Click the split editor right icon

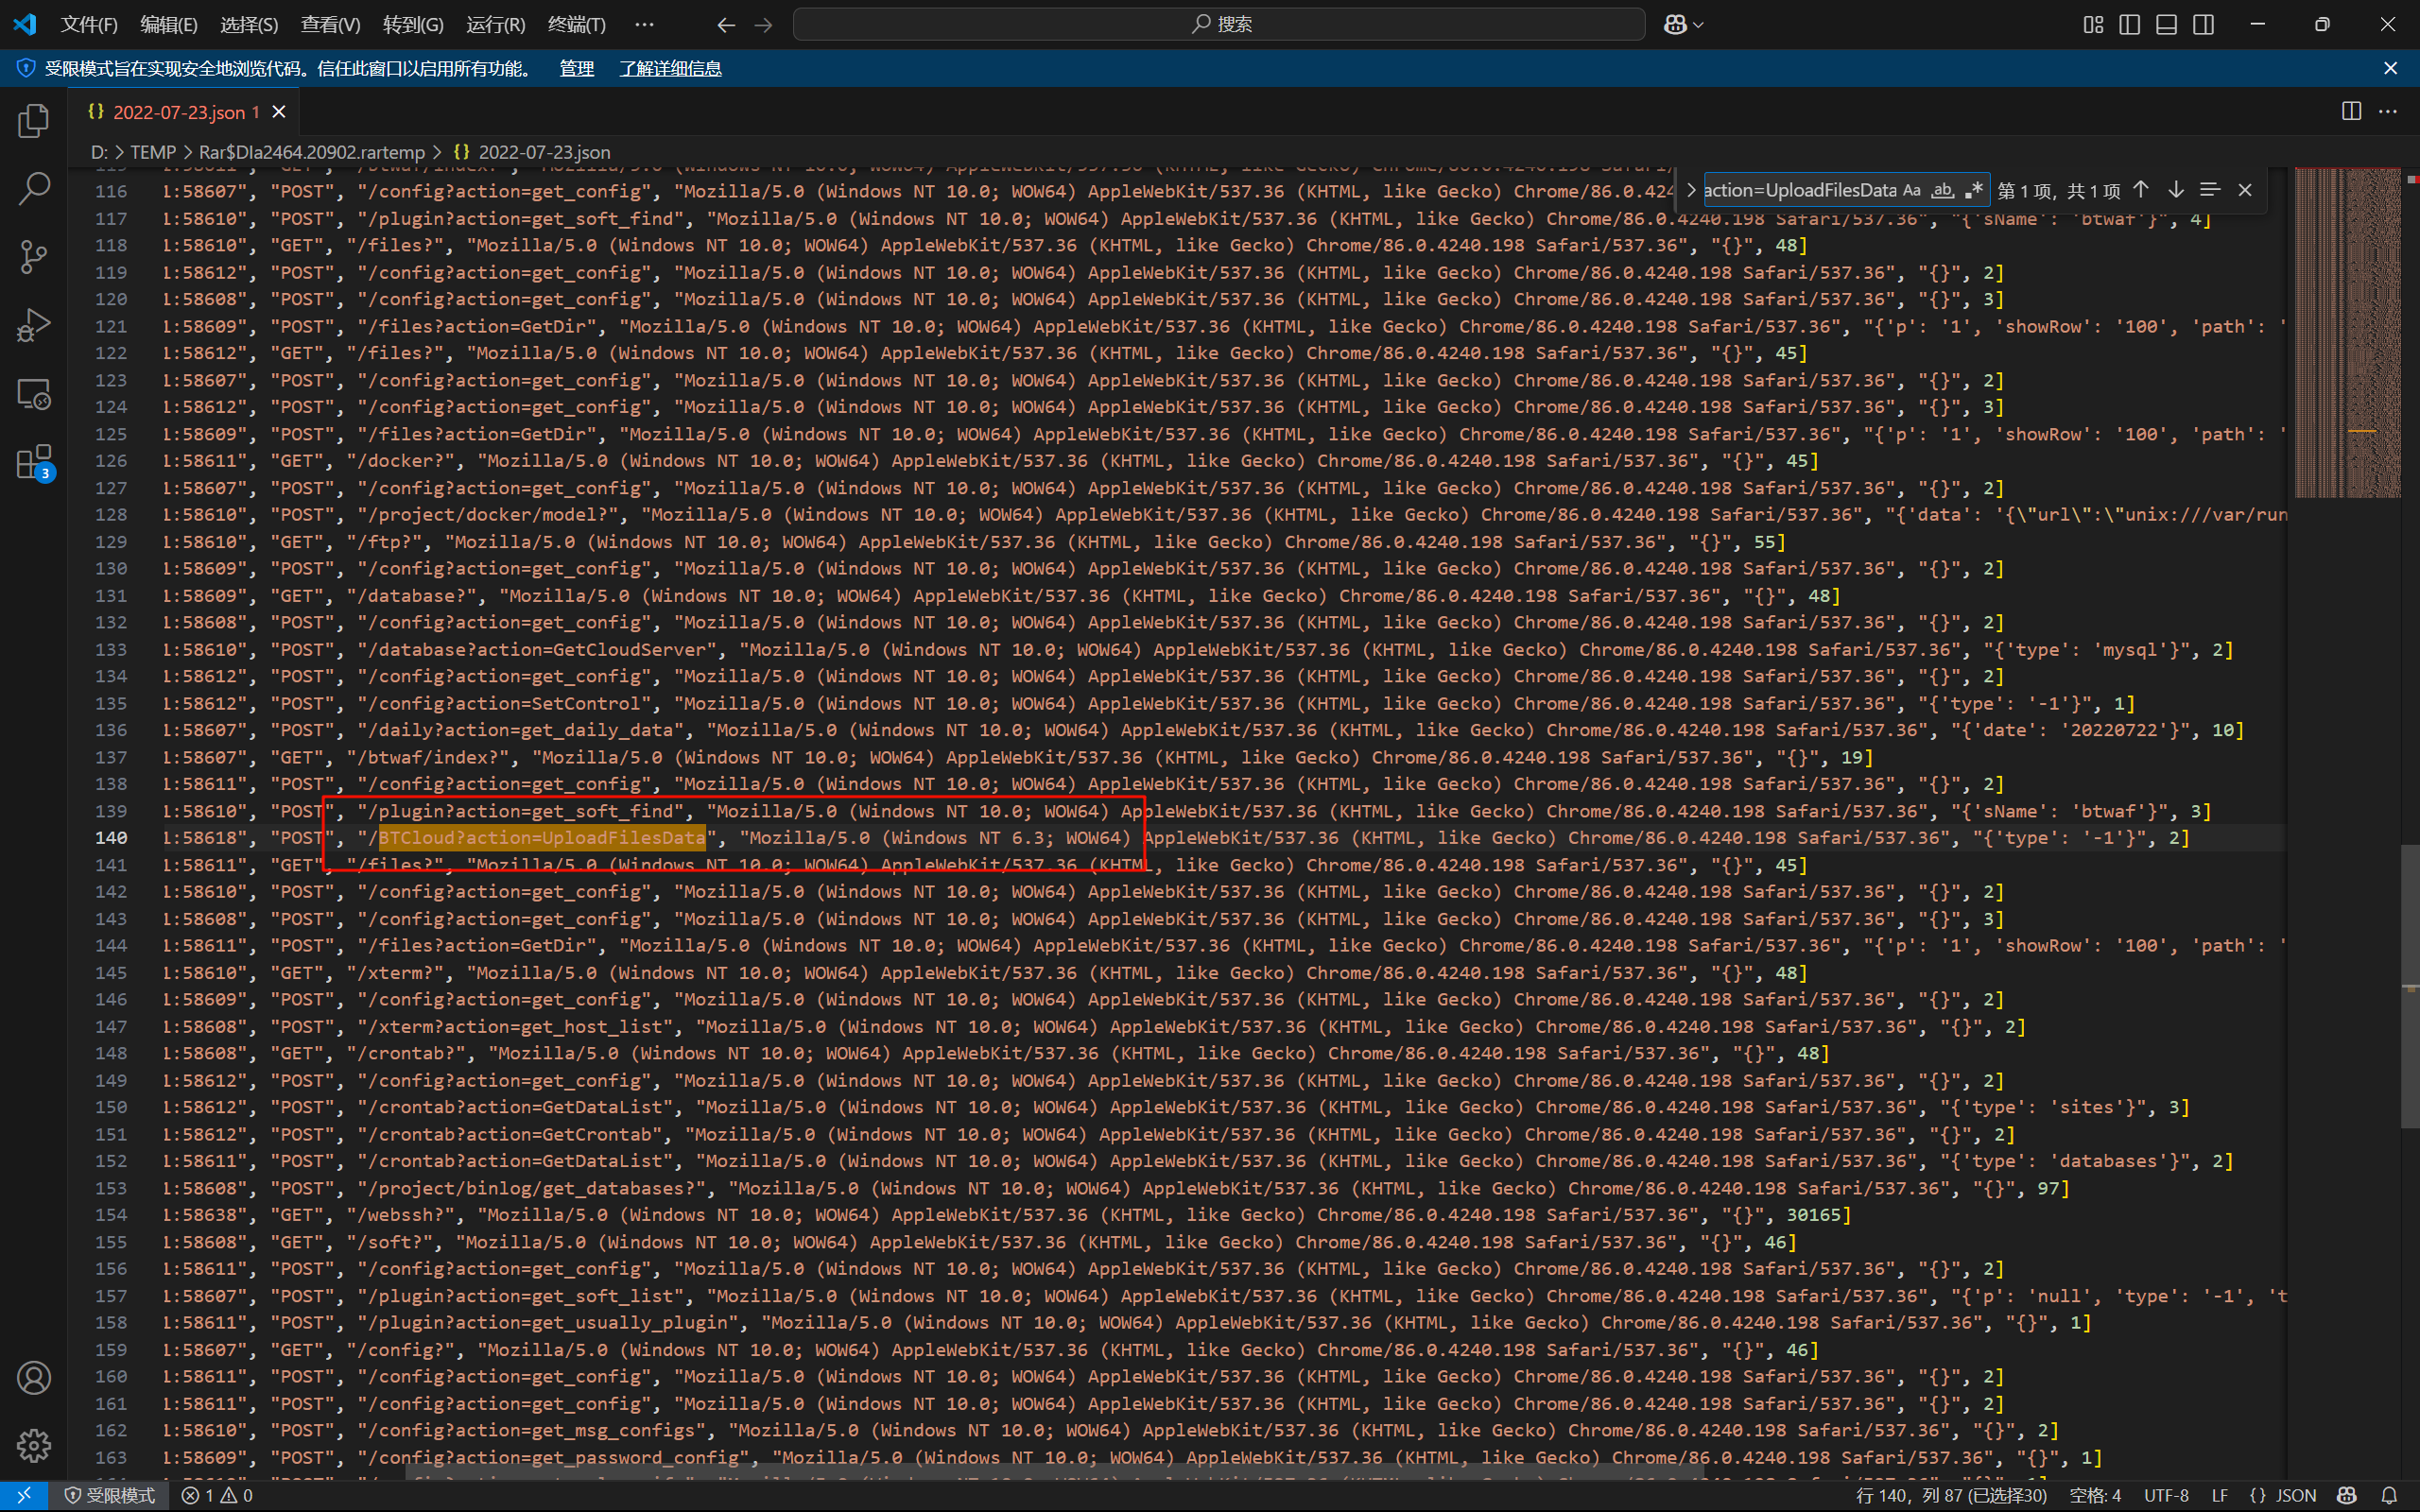coord(2351,111)
